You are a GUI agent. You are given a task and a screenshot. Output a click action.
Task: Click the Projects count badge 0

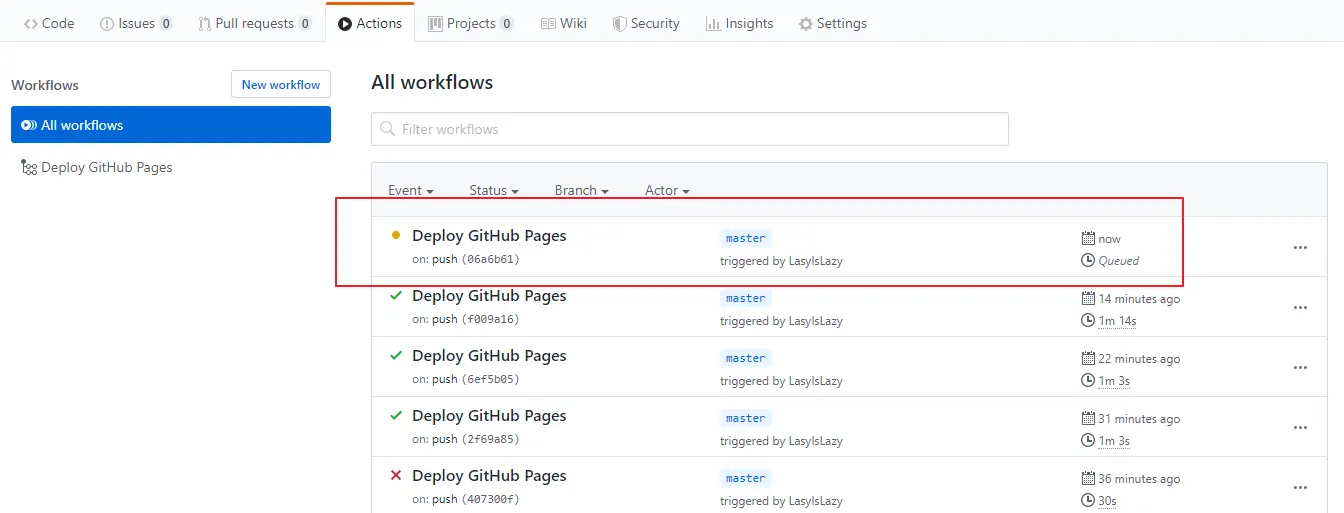tap(507, 23)
